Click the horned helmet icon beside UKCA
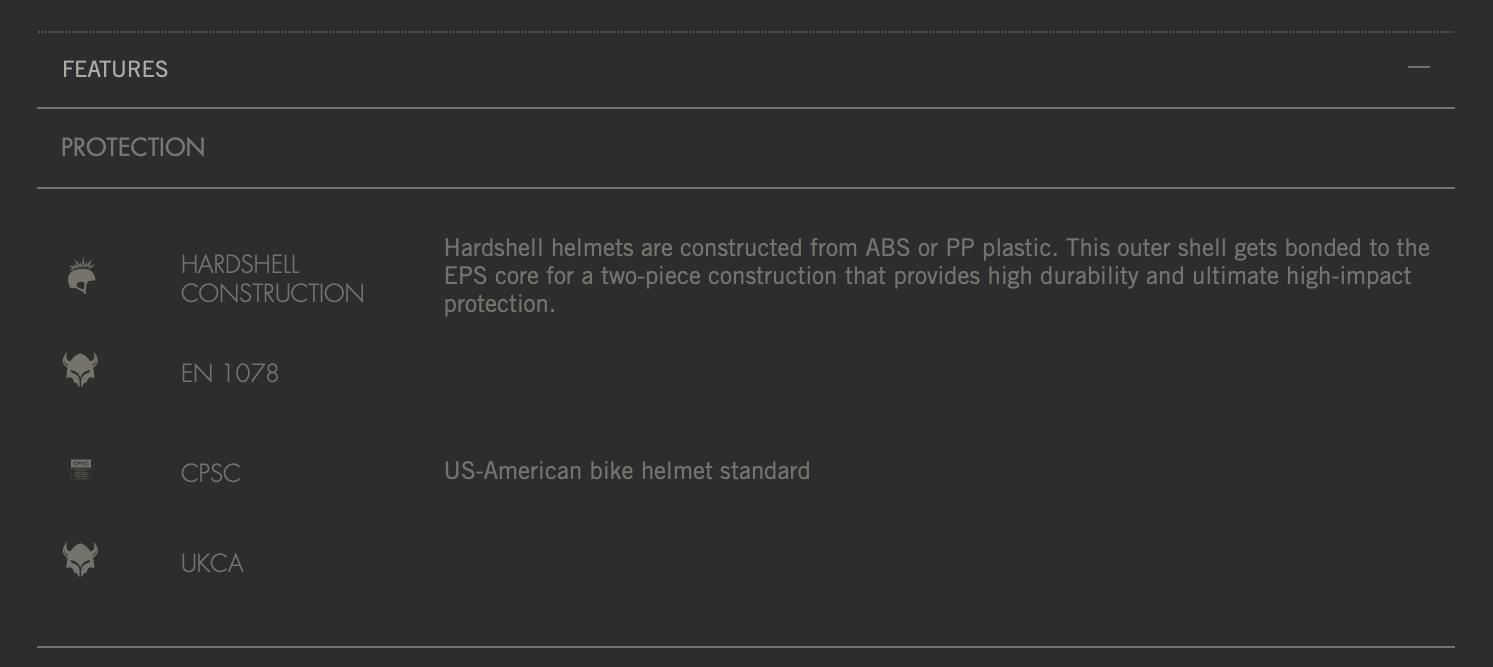Screen dimensions: 1493x667 pyautogui.click(x=81, y=559)
